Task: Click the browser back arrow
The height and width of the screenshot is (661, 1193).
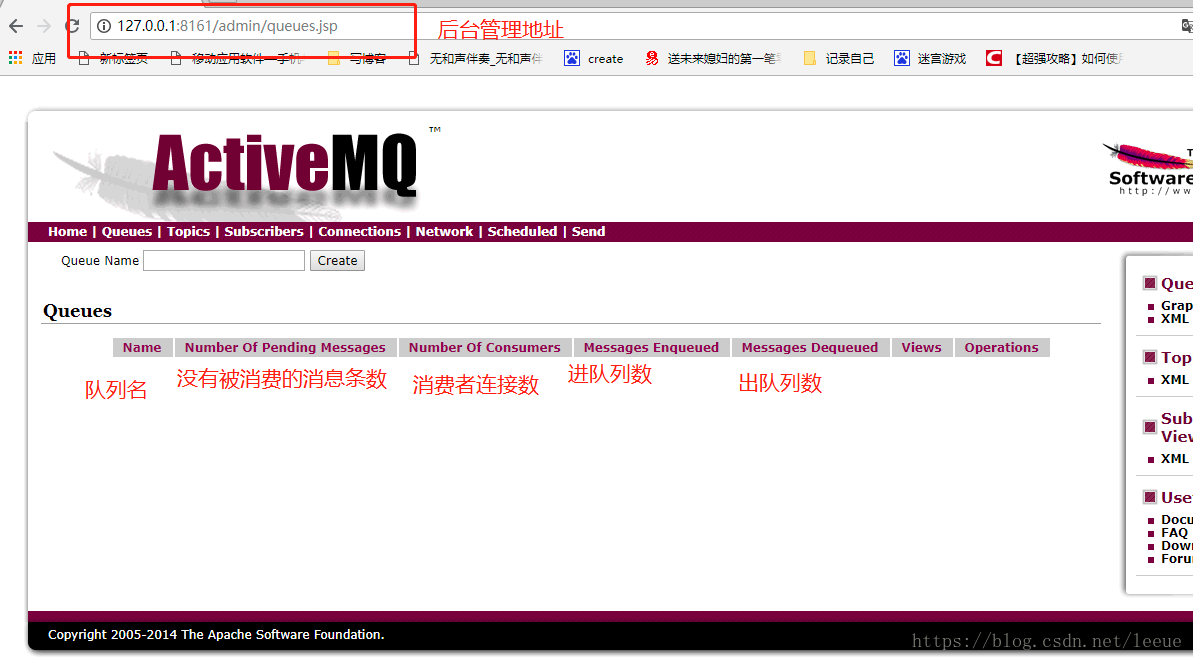Action: (16, 27)
